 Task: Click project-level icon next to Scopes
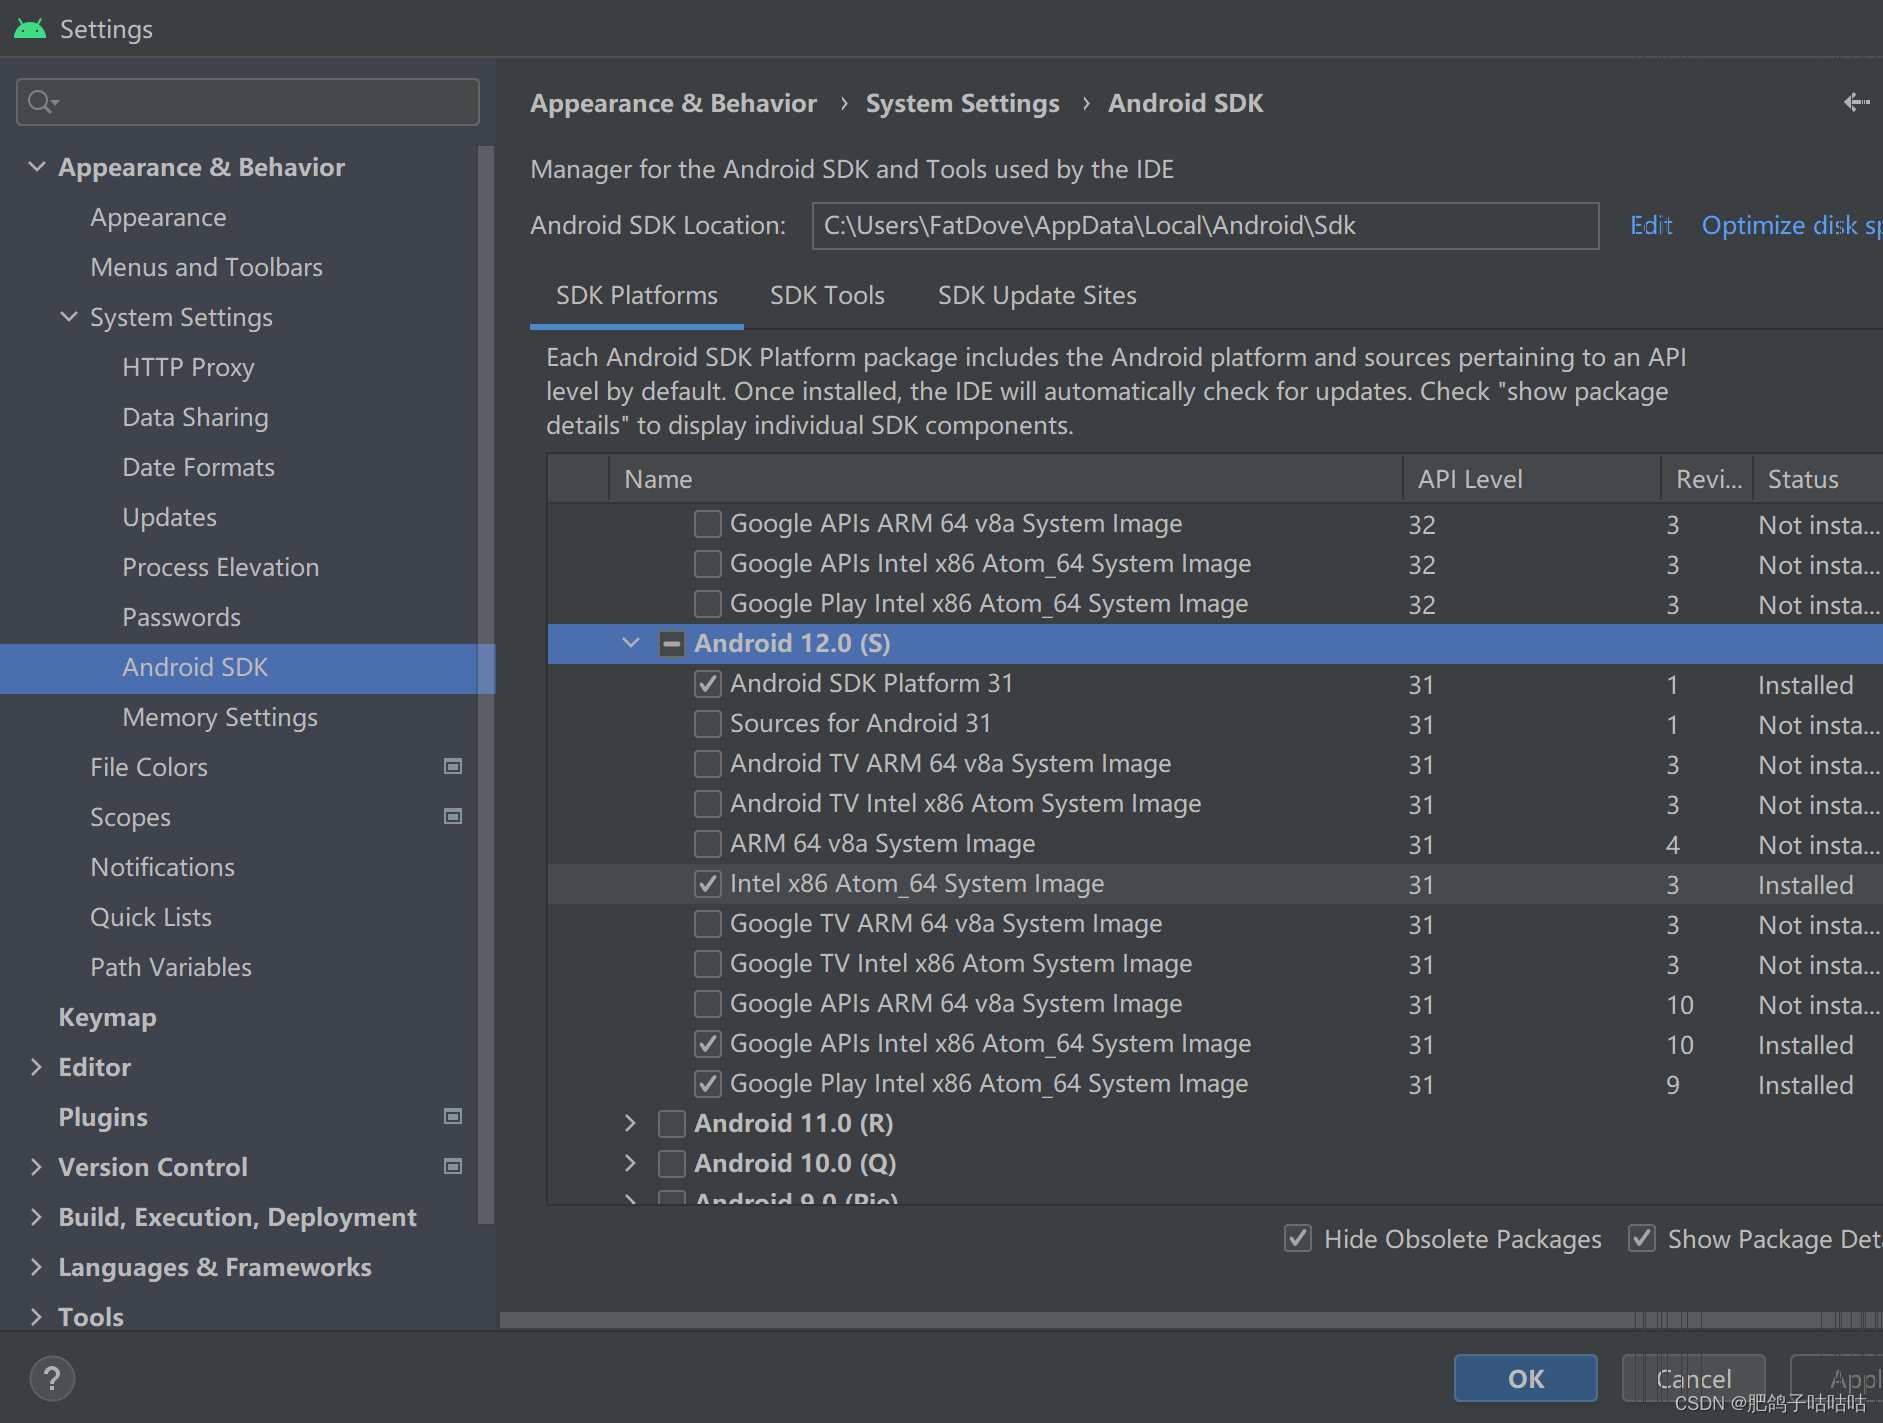453,816
